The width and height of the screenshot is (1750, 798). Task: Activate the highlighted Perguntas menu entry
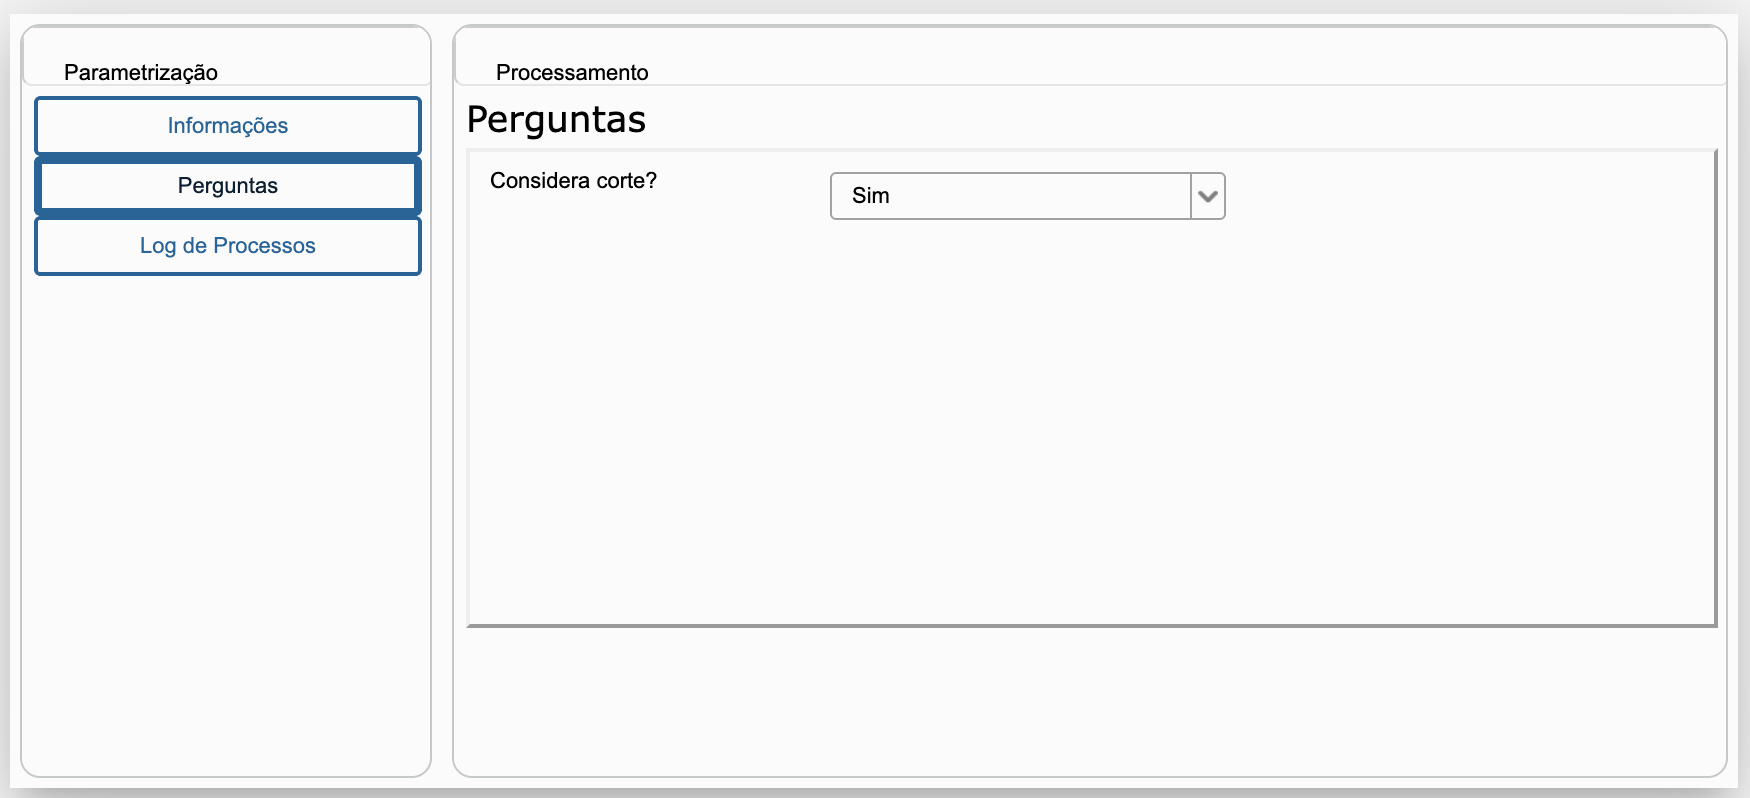[228, 186]
